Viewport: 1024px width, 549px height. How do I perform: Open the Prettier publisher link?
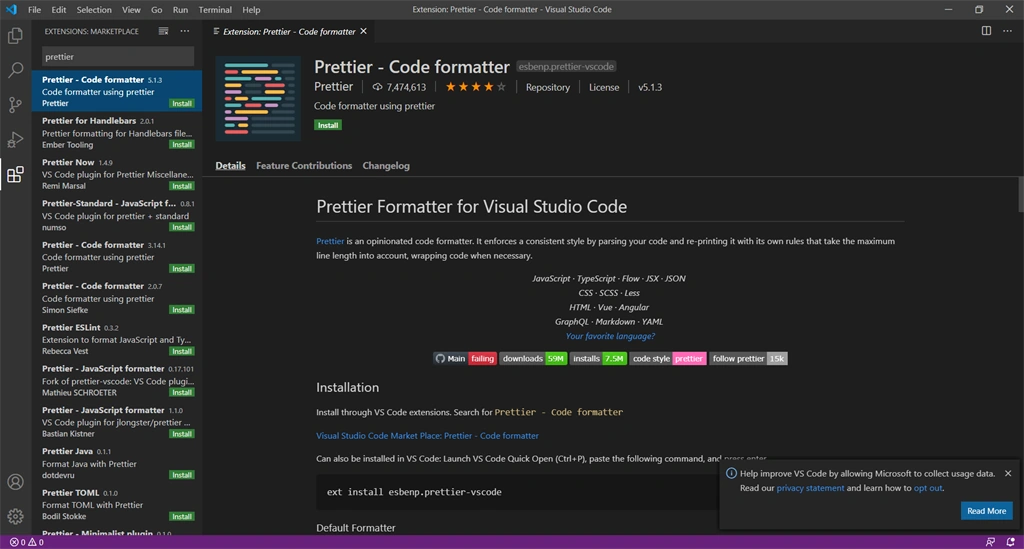(333, 87)
